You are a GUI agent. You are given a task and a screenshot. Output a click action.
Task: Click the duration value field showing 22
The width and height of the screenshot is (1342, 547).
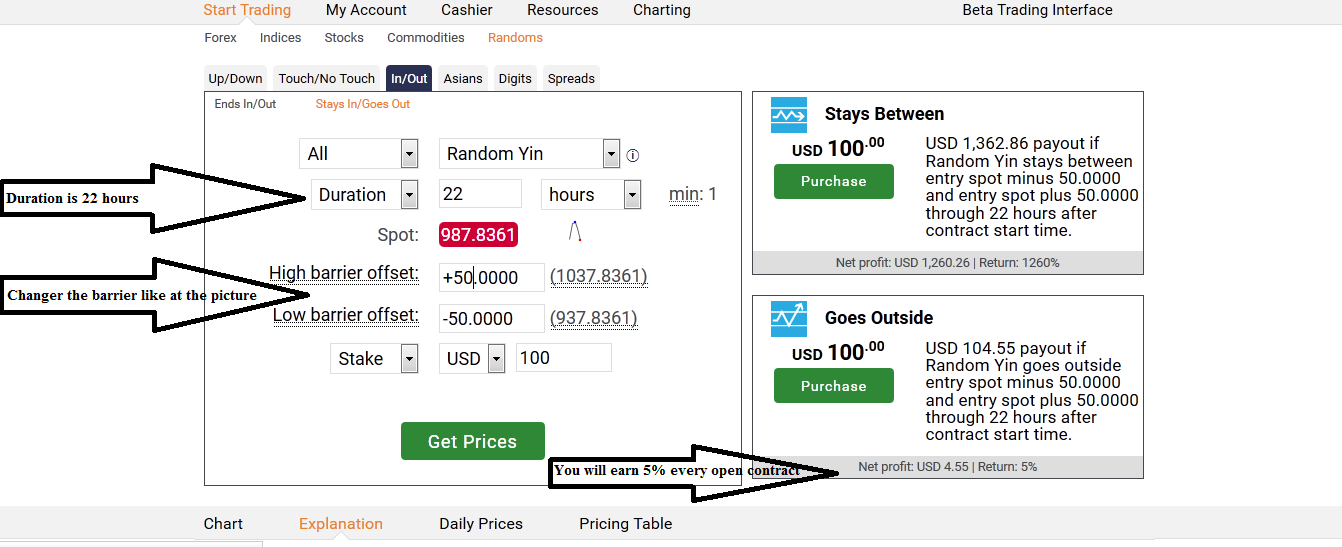tap(480, 194)
